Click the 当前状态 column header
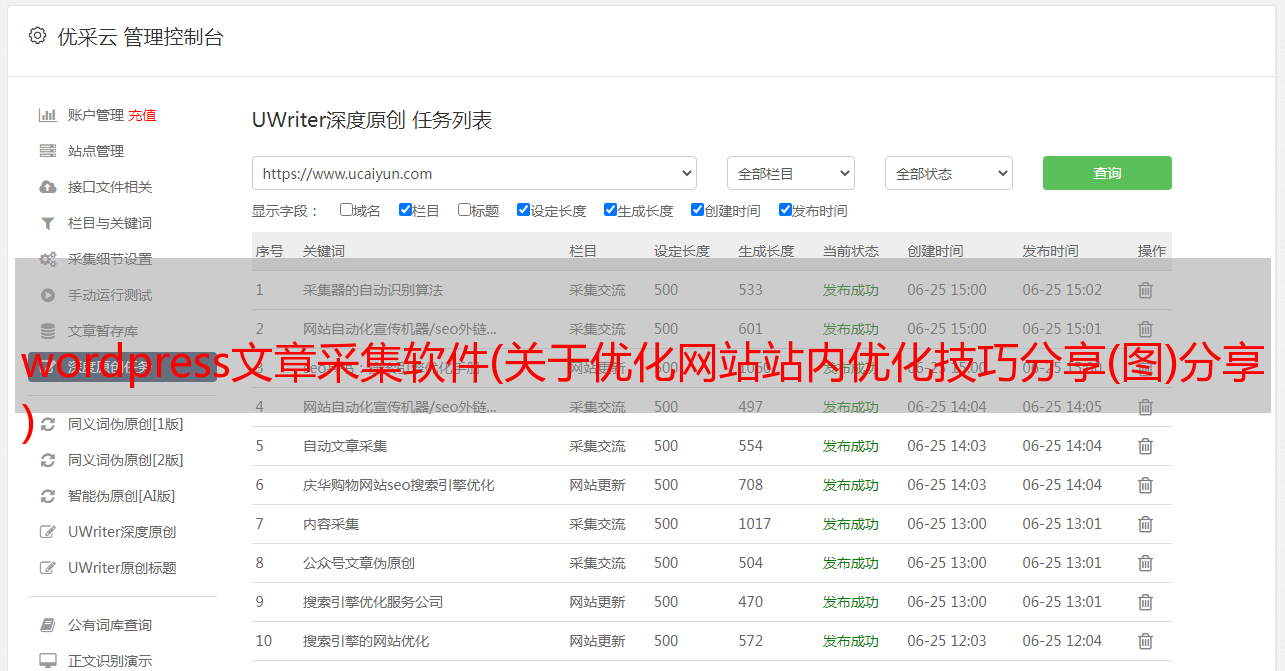 (x=851, y=251)
